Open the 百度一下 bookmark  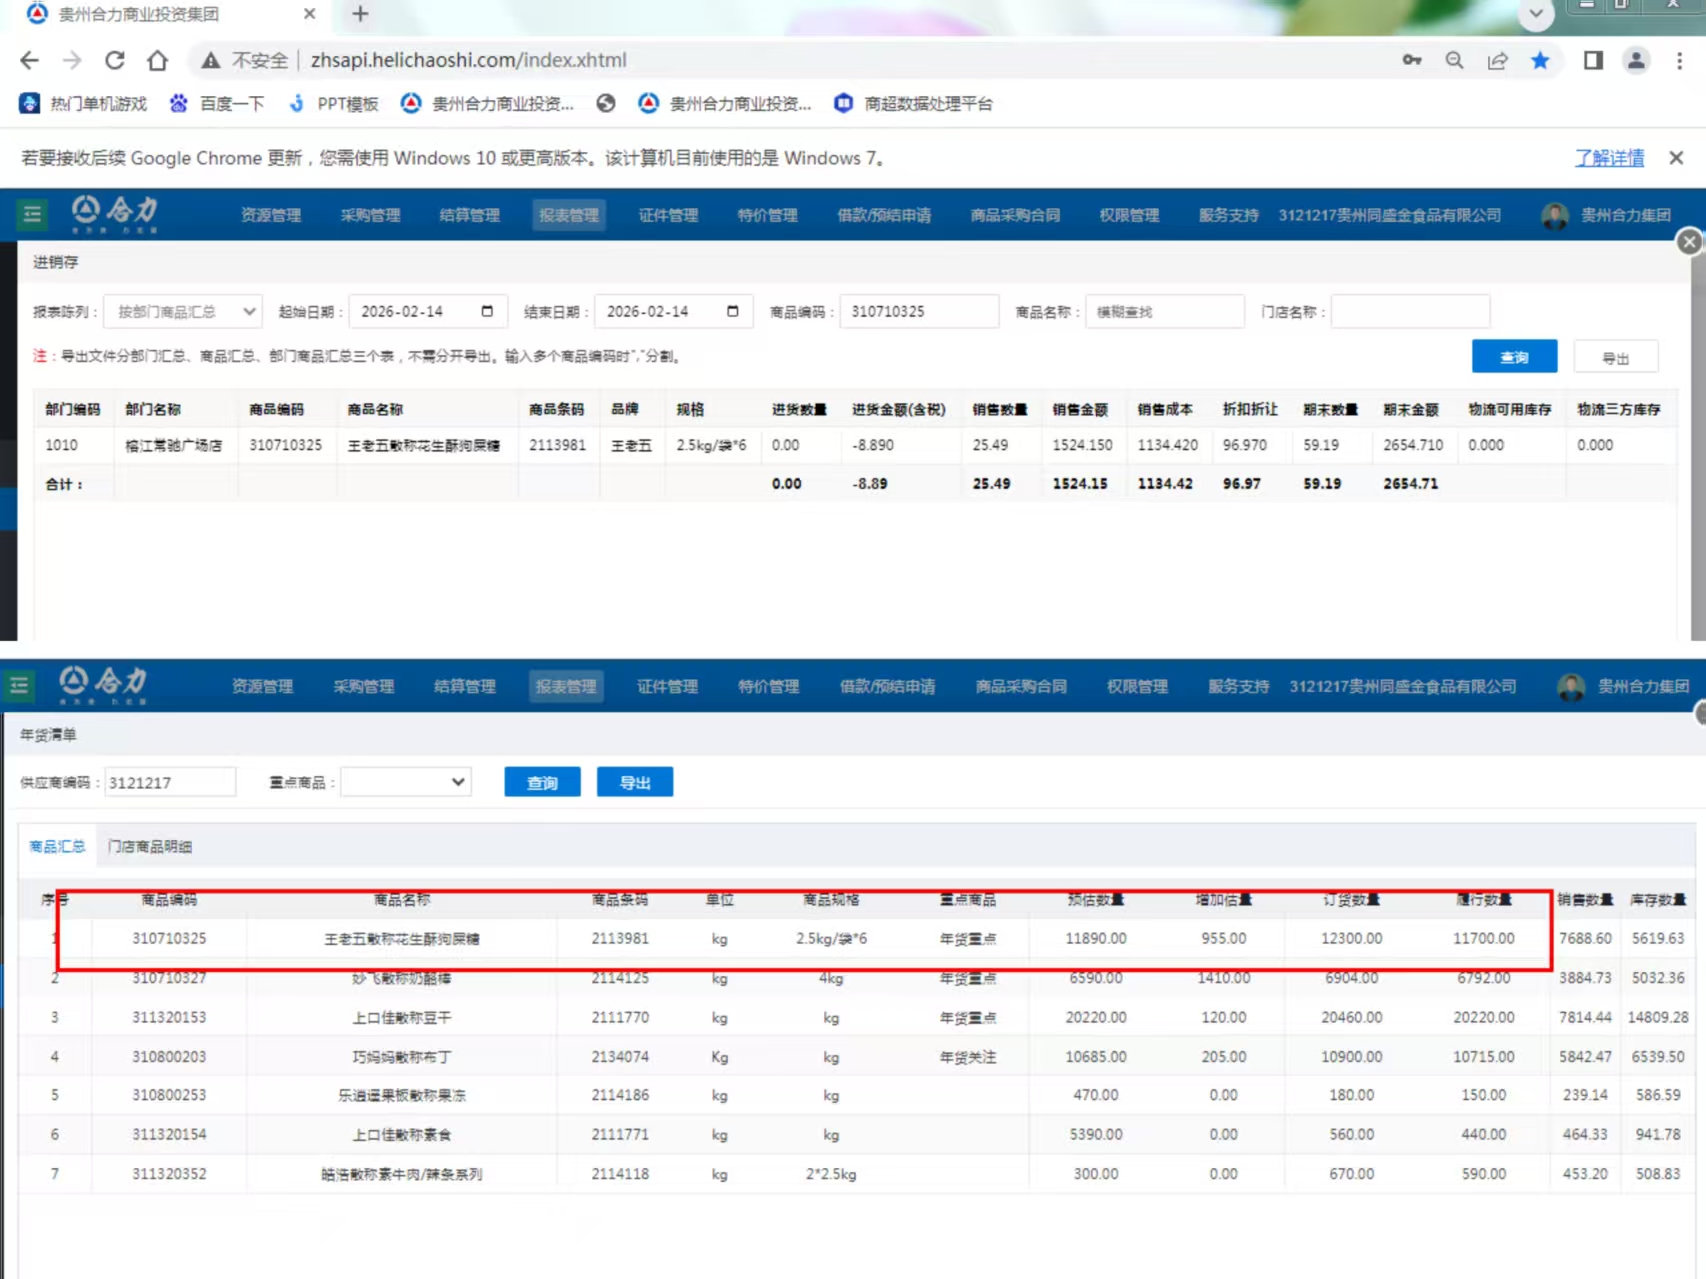pos(218,103)
